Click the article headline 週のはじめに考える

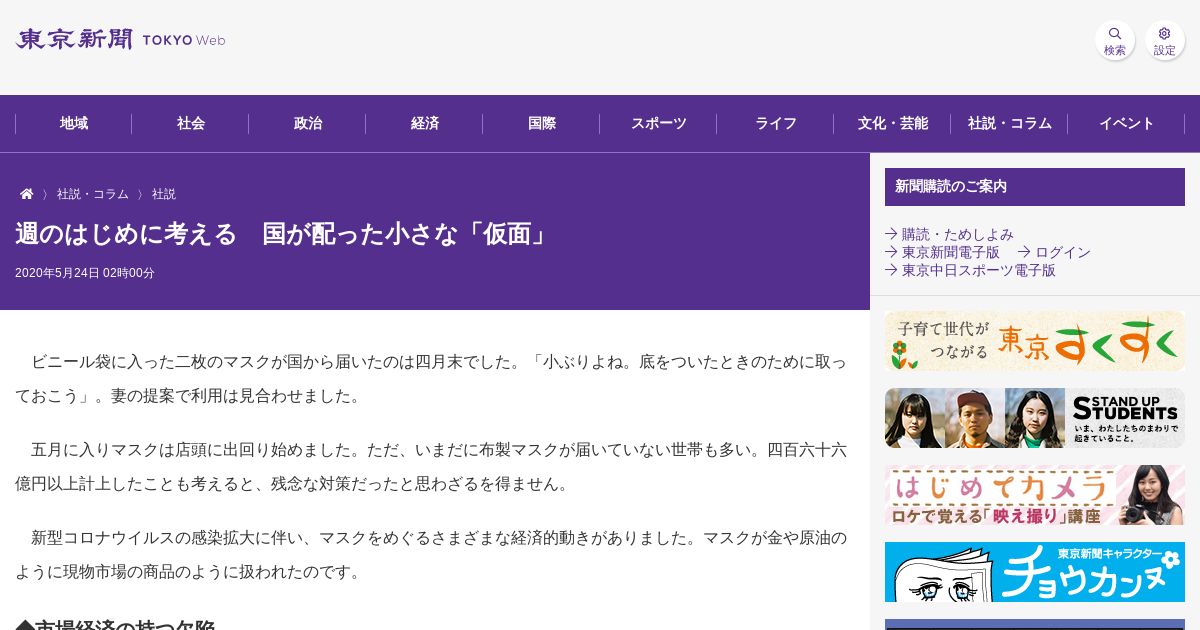[x=283, y=234]
